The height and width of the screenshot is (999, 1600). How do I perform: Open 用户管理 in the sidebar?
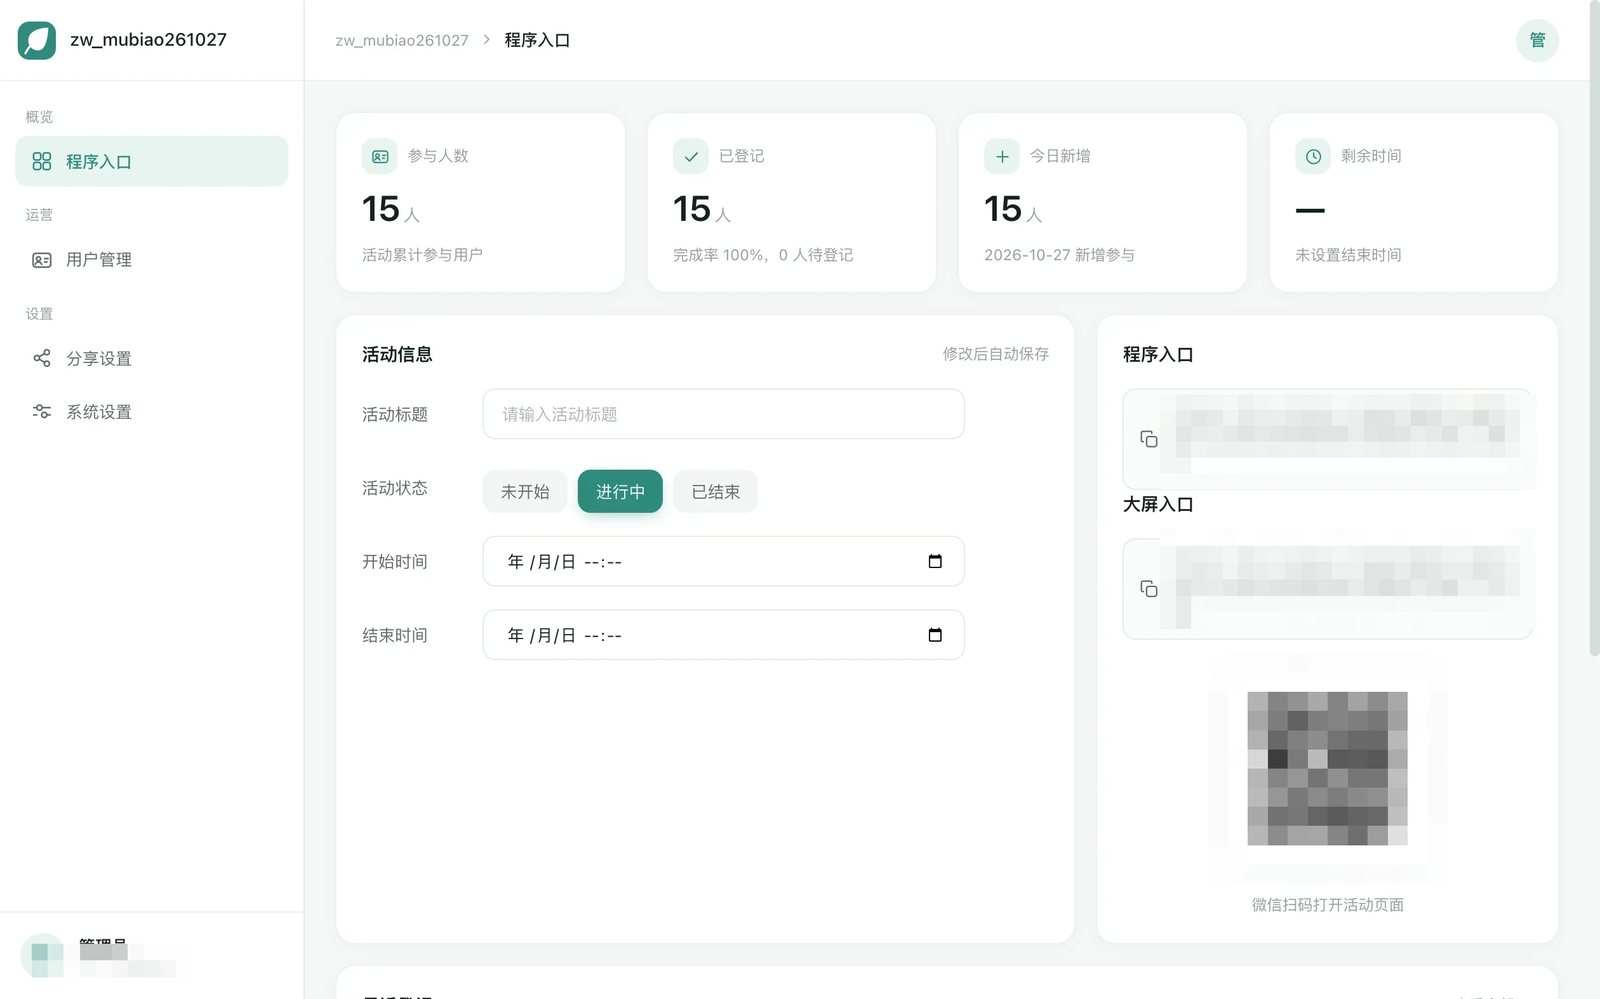click(x=151, y=260)
